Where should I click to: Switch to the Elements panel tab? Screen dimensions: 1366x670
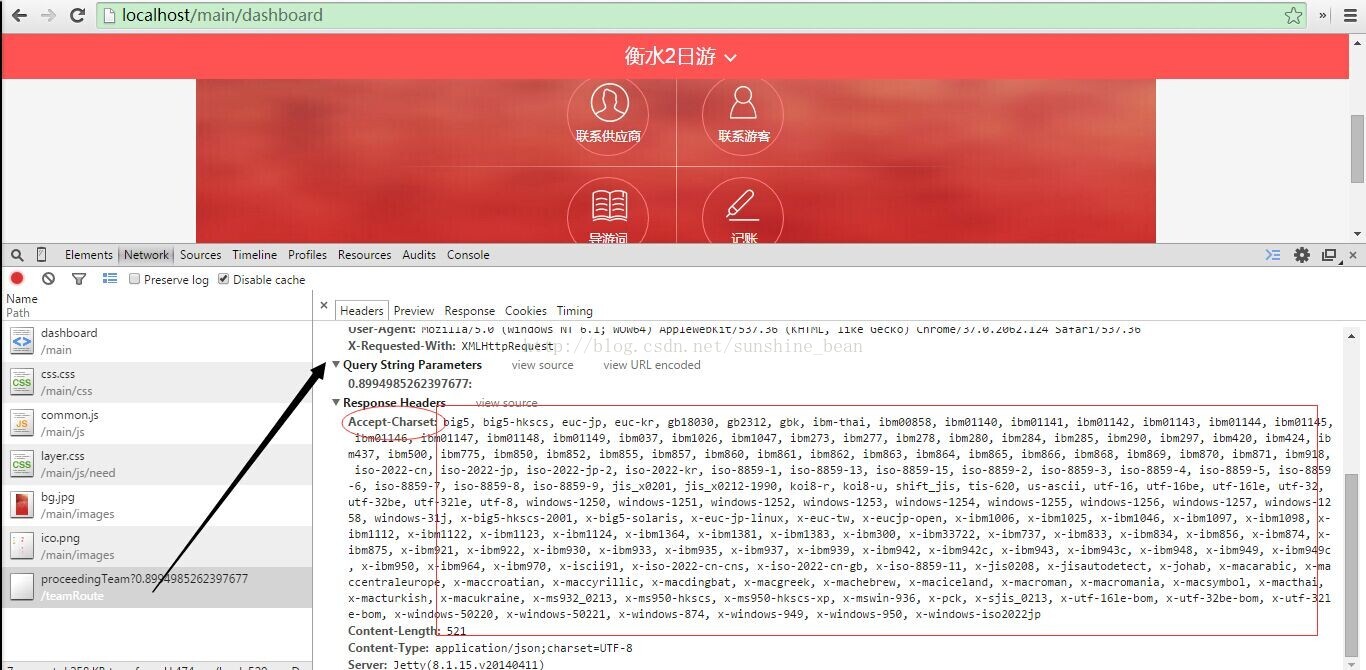pyautogui.click(x=89, y=255)
